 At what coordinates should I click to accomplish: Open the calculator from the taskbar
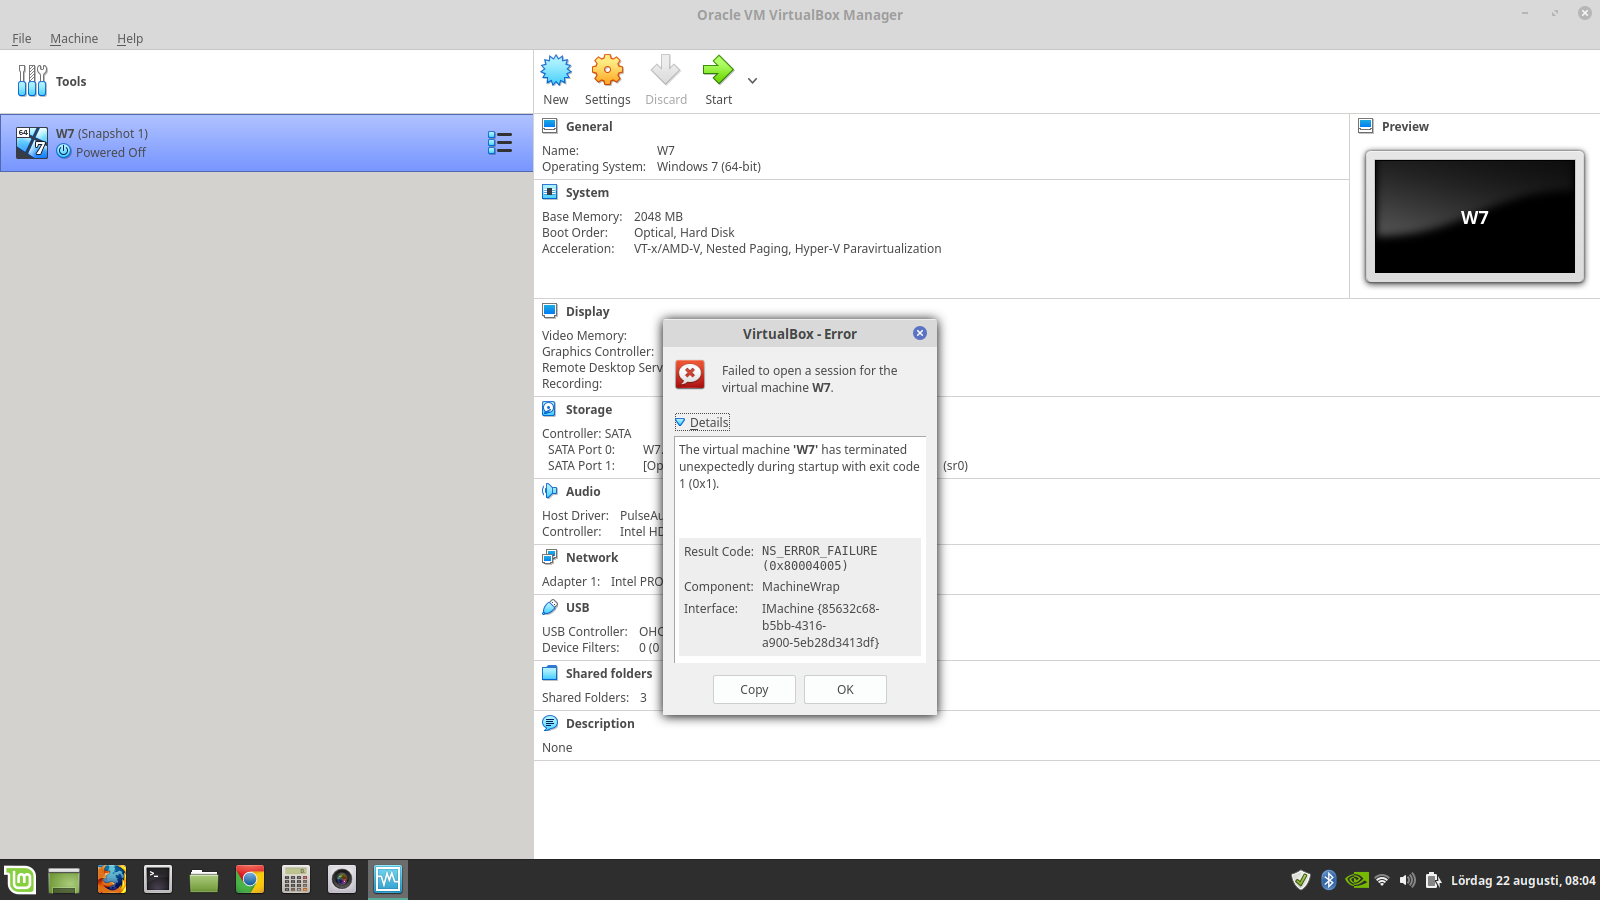point(296,880)
